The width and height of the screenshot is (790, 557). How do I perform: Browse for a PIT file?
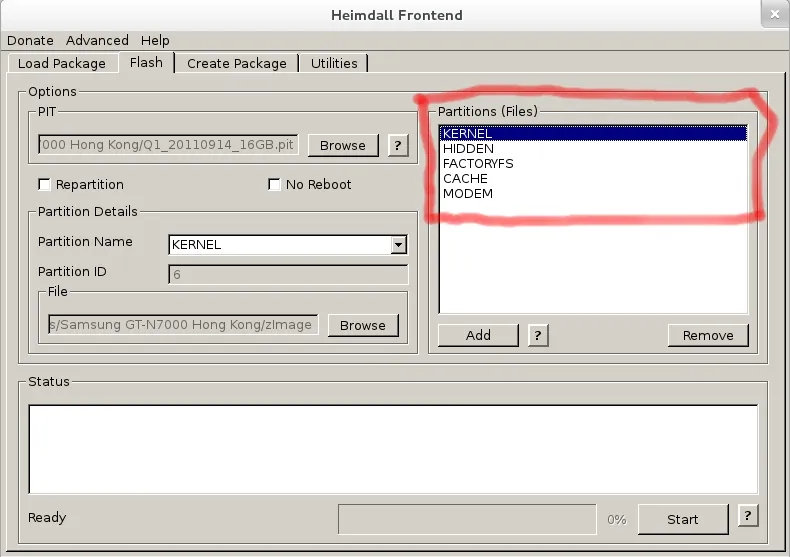[x=343, y=145]
